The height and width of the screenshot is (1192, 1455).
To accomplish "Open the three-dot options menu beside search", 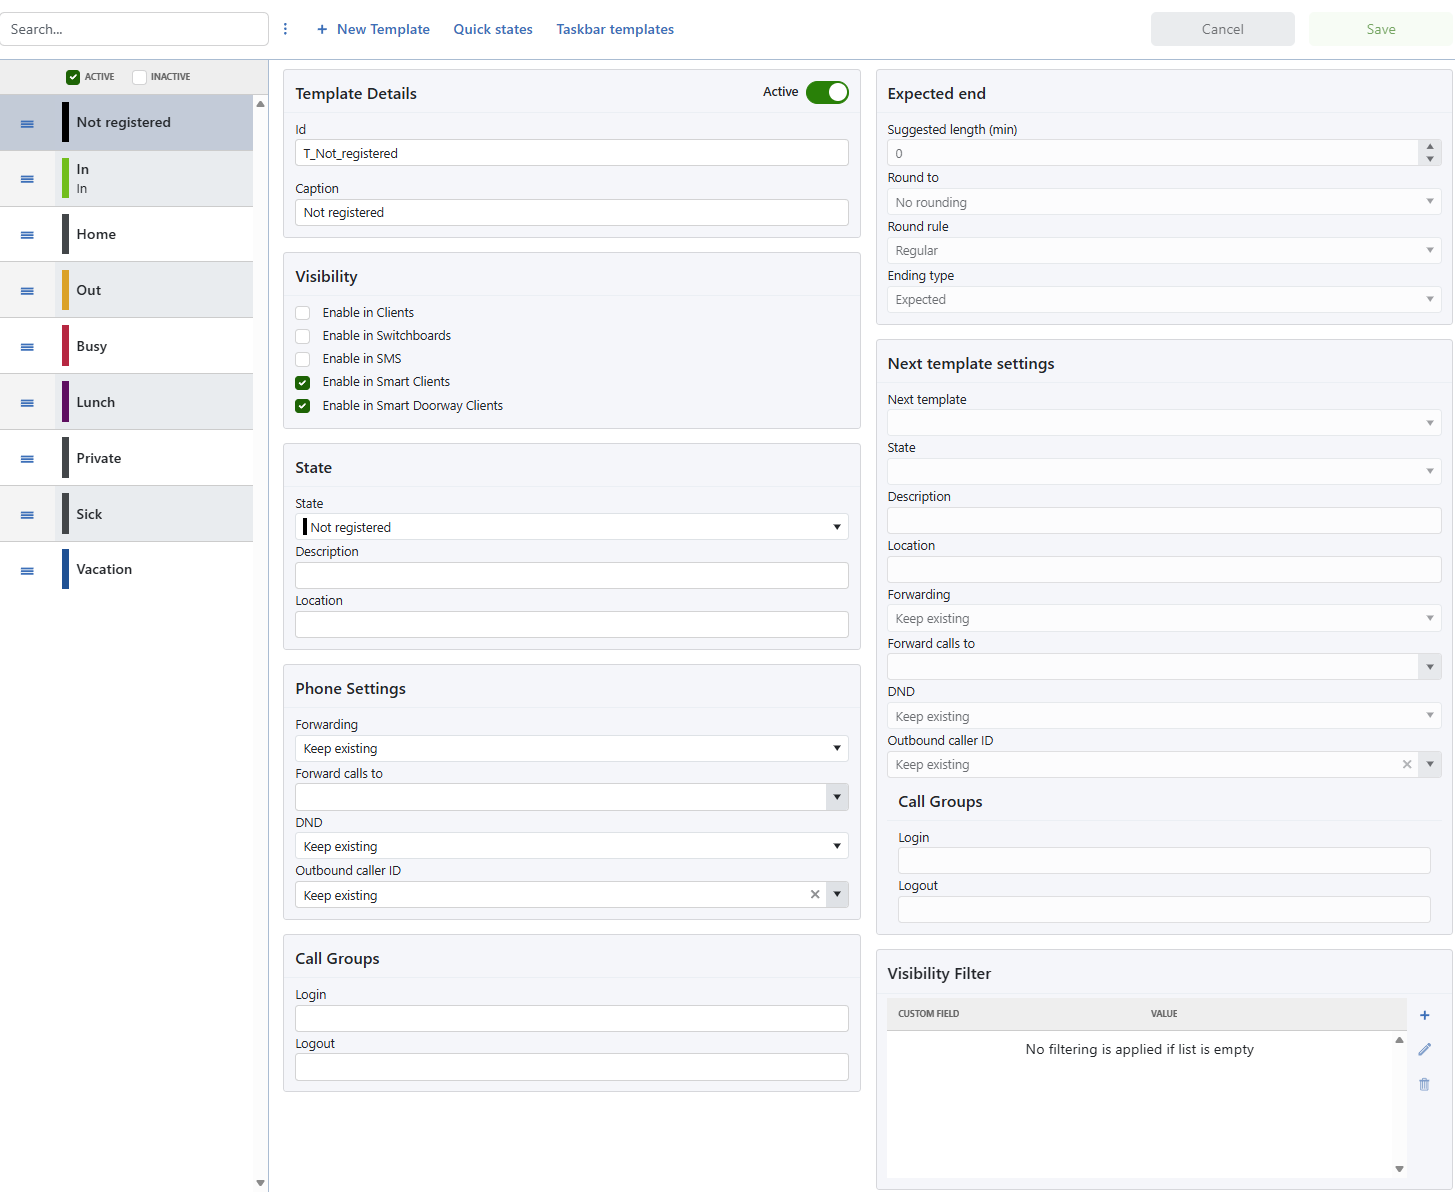I will (285, 29).
